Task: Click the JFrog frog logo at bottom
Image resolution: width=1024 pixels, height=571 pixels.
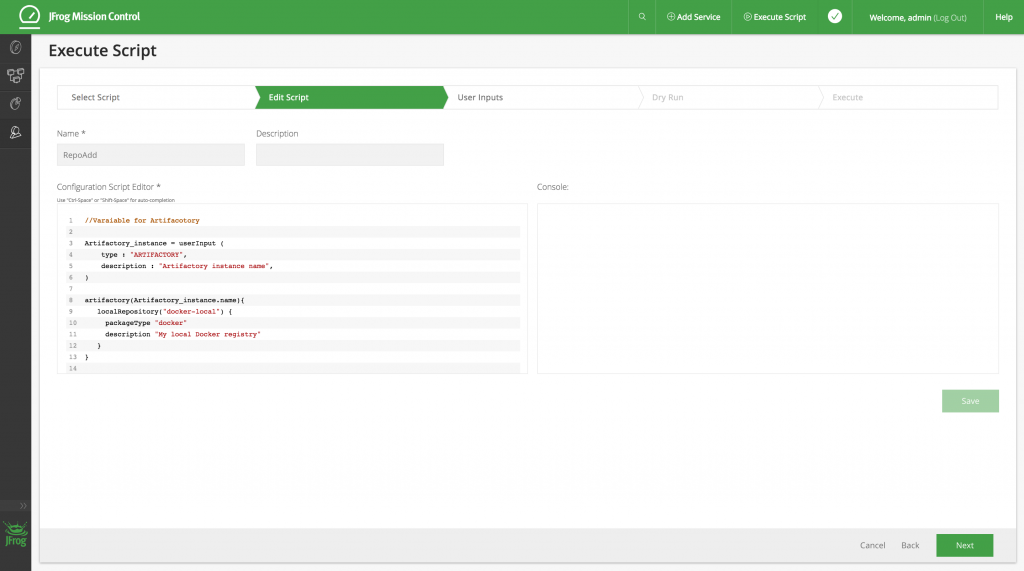Action: click(x=16, y=534)
